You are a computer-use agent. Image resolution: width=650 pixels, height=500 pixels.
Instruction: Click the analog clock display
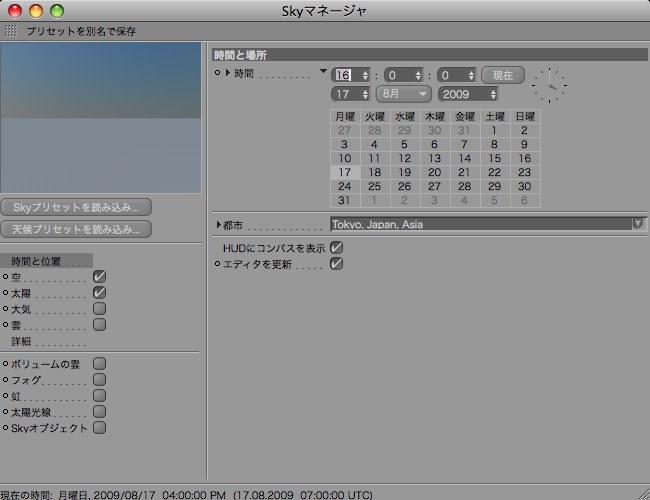pyautogui.click(x=549, y=85)
